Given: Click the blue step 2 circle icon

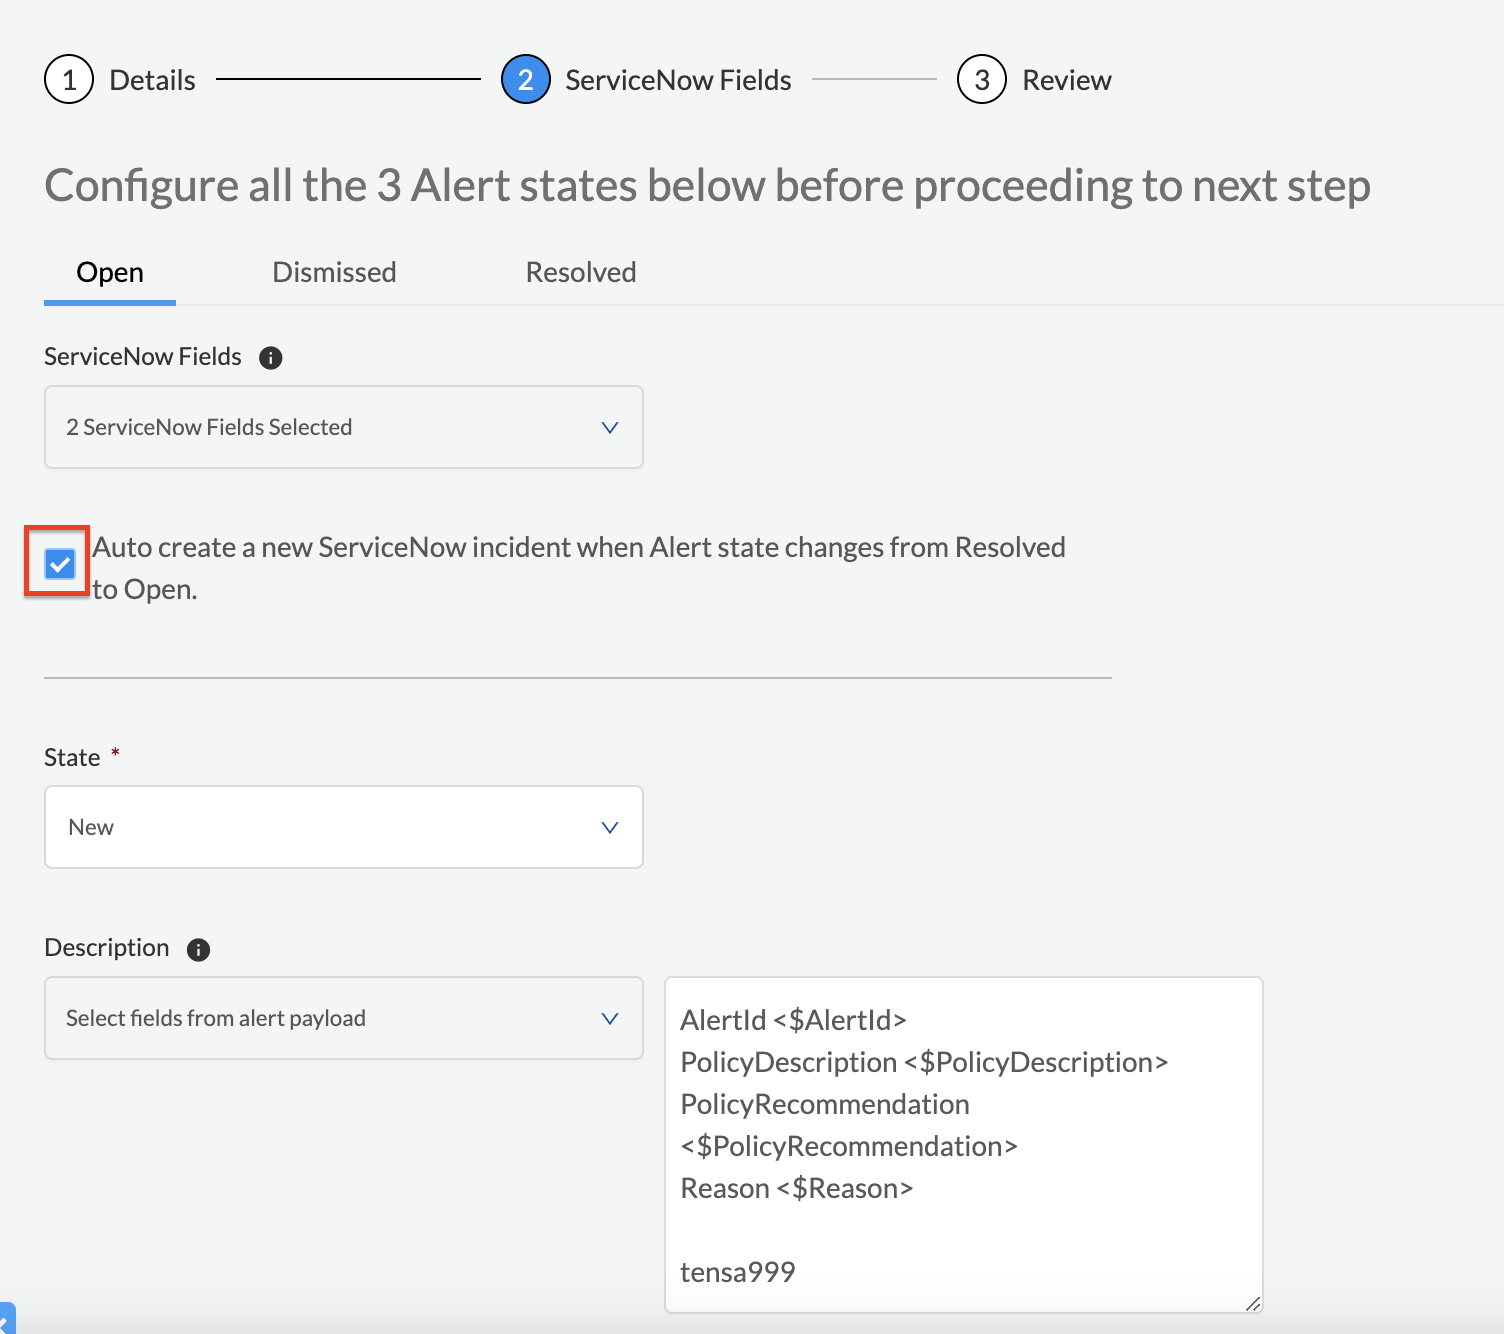Looking at the screenshot, I should pyautogui.click(x=525, y=80).
